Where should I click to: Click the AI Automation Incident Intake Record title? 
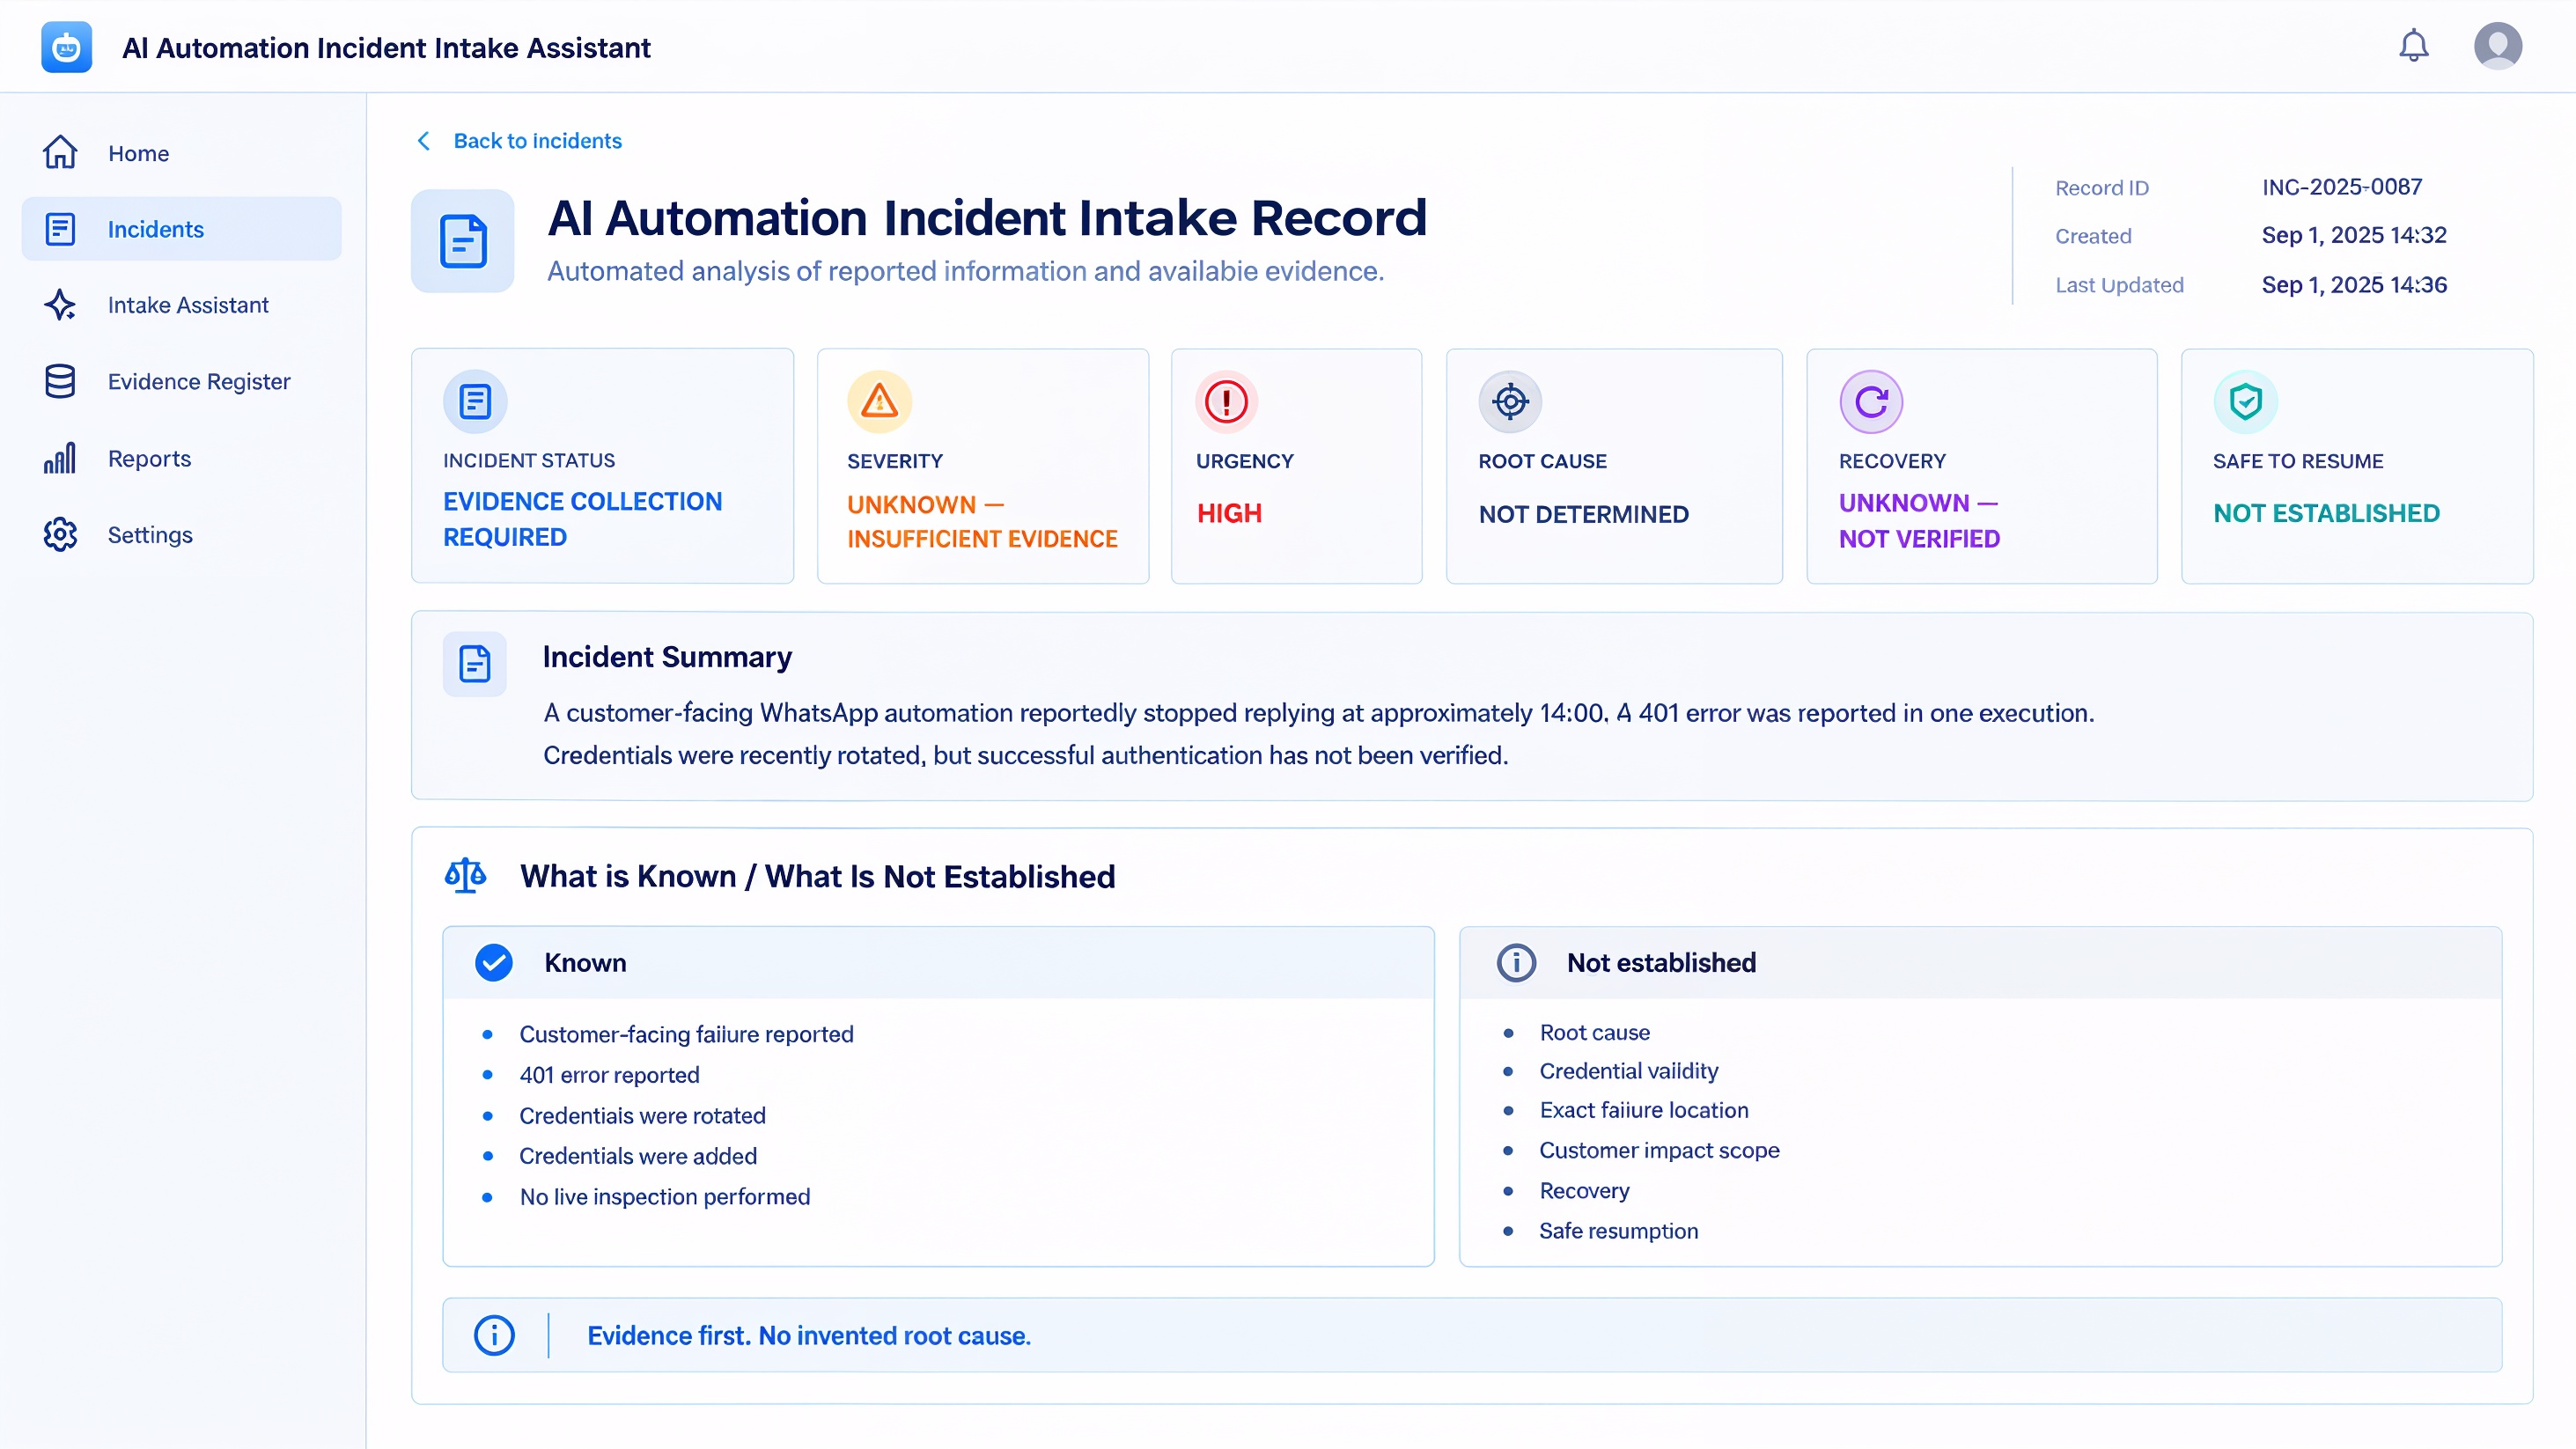pyautogui.click(x=987, y=218)
